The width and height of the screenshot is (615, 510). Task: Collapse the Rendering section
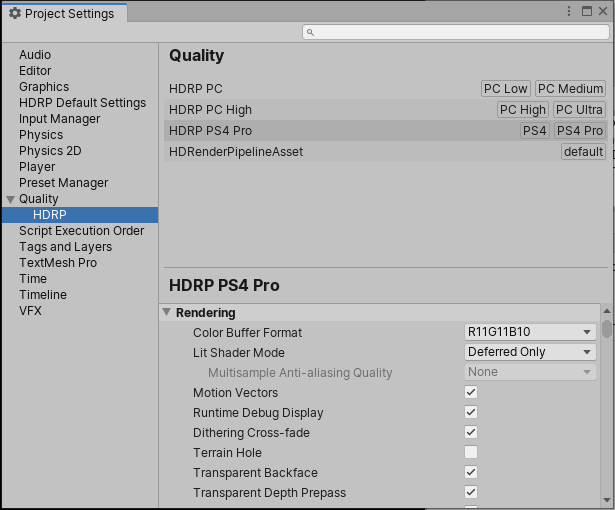(167, 313)
